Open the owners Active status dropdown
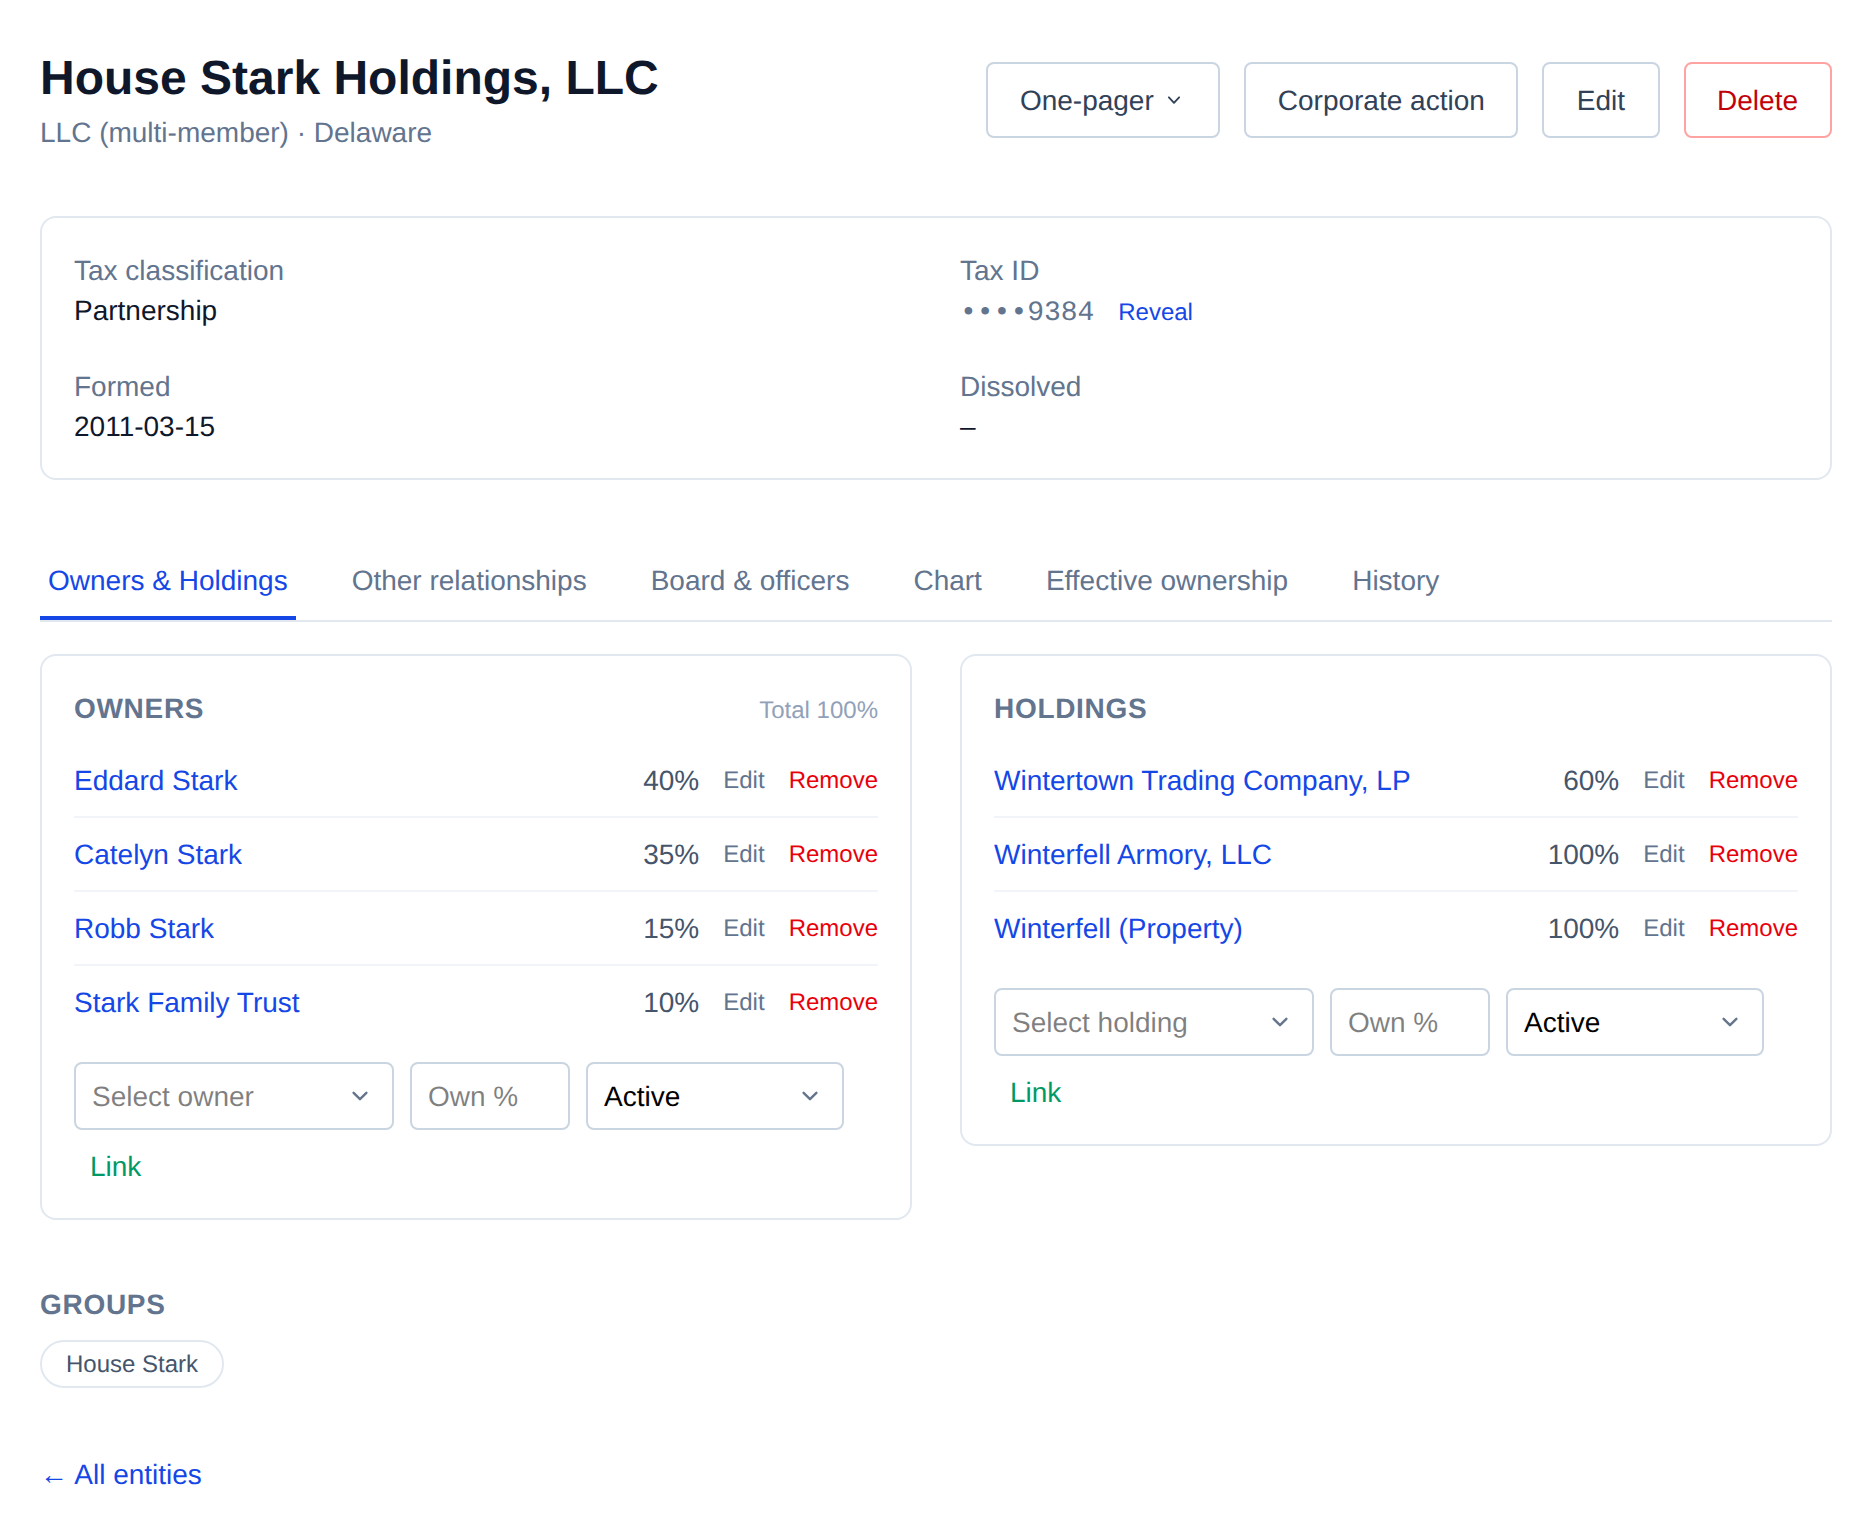 715,1096
